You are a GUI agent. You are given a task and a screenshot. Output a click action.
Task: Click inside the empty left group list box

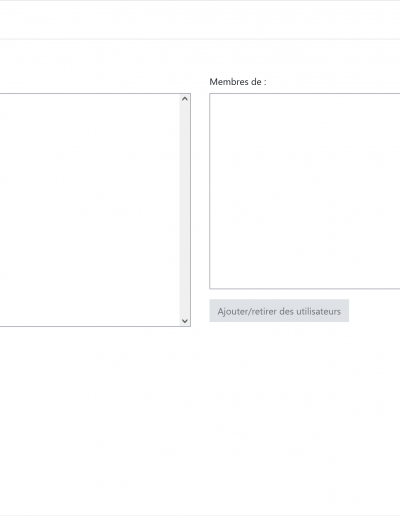click(90, 210)
